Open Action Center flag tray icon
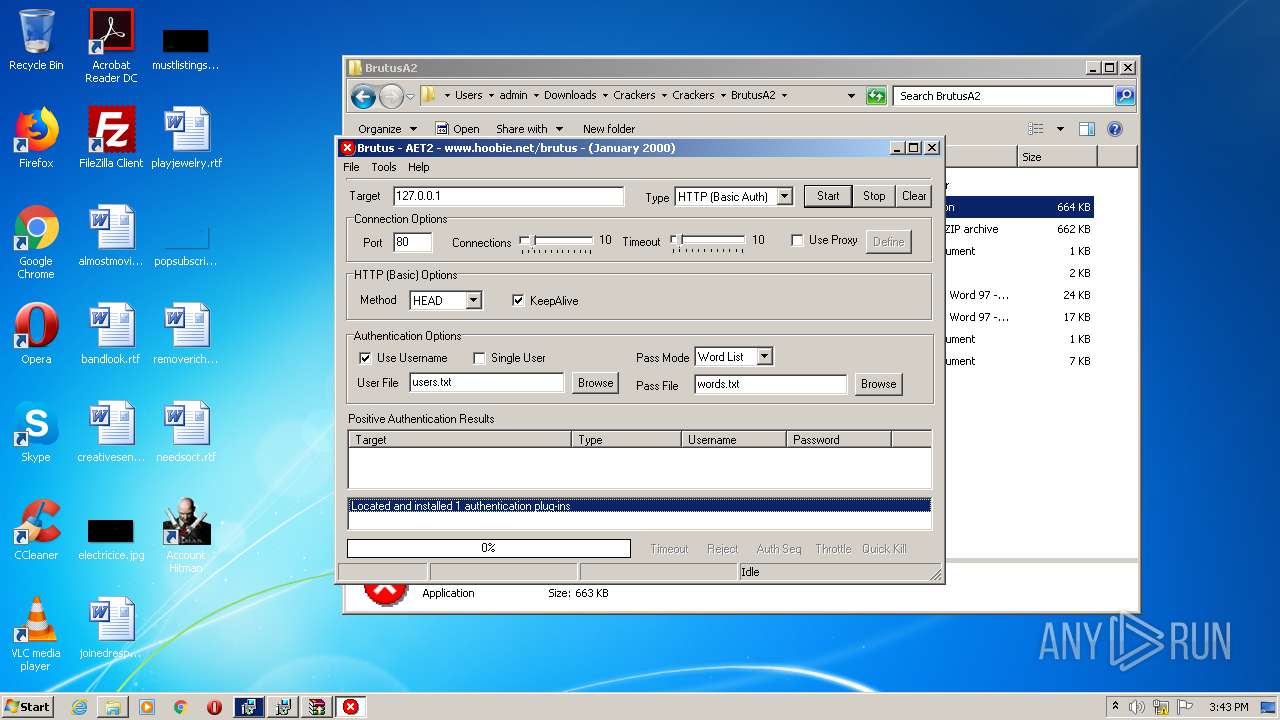This screenshot has width=1280, height=720. (x=1185, y=707)
